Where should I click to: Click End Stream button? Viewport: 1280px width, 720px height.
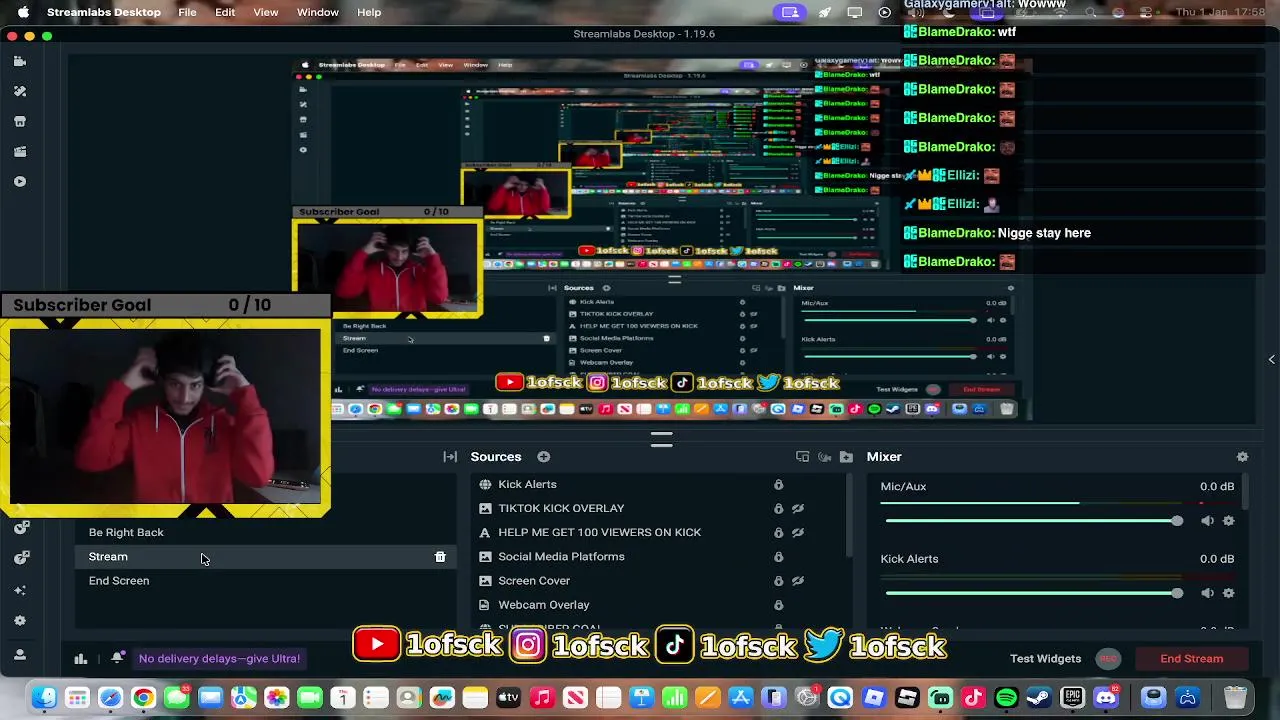point(1192,659)
